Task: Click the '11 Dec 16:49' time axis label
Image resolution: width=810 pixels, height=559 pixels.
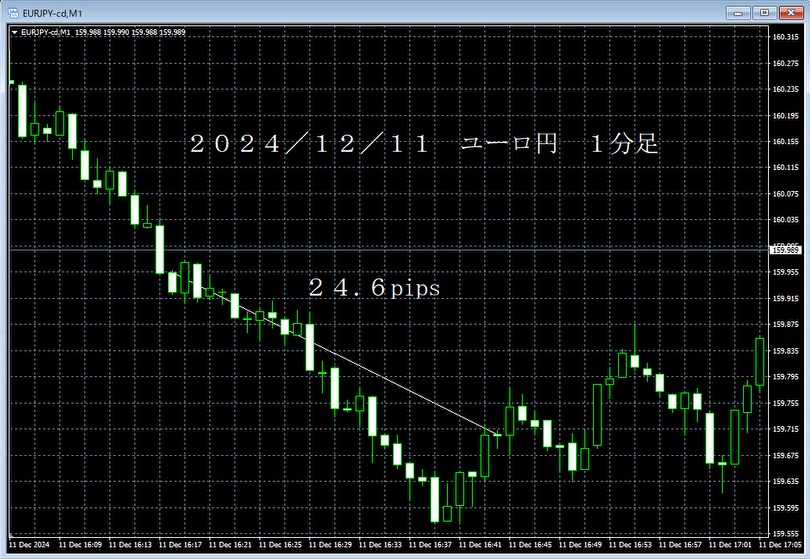Action: click(580, 545)
